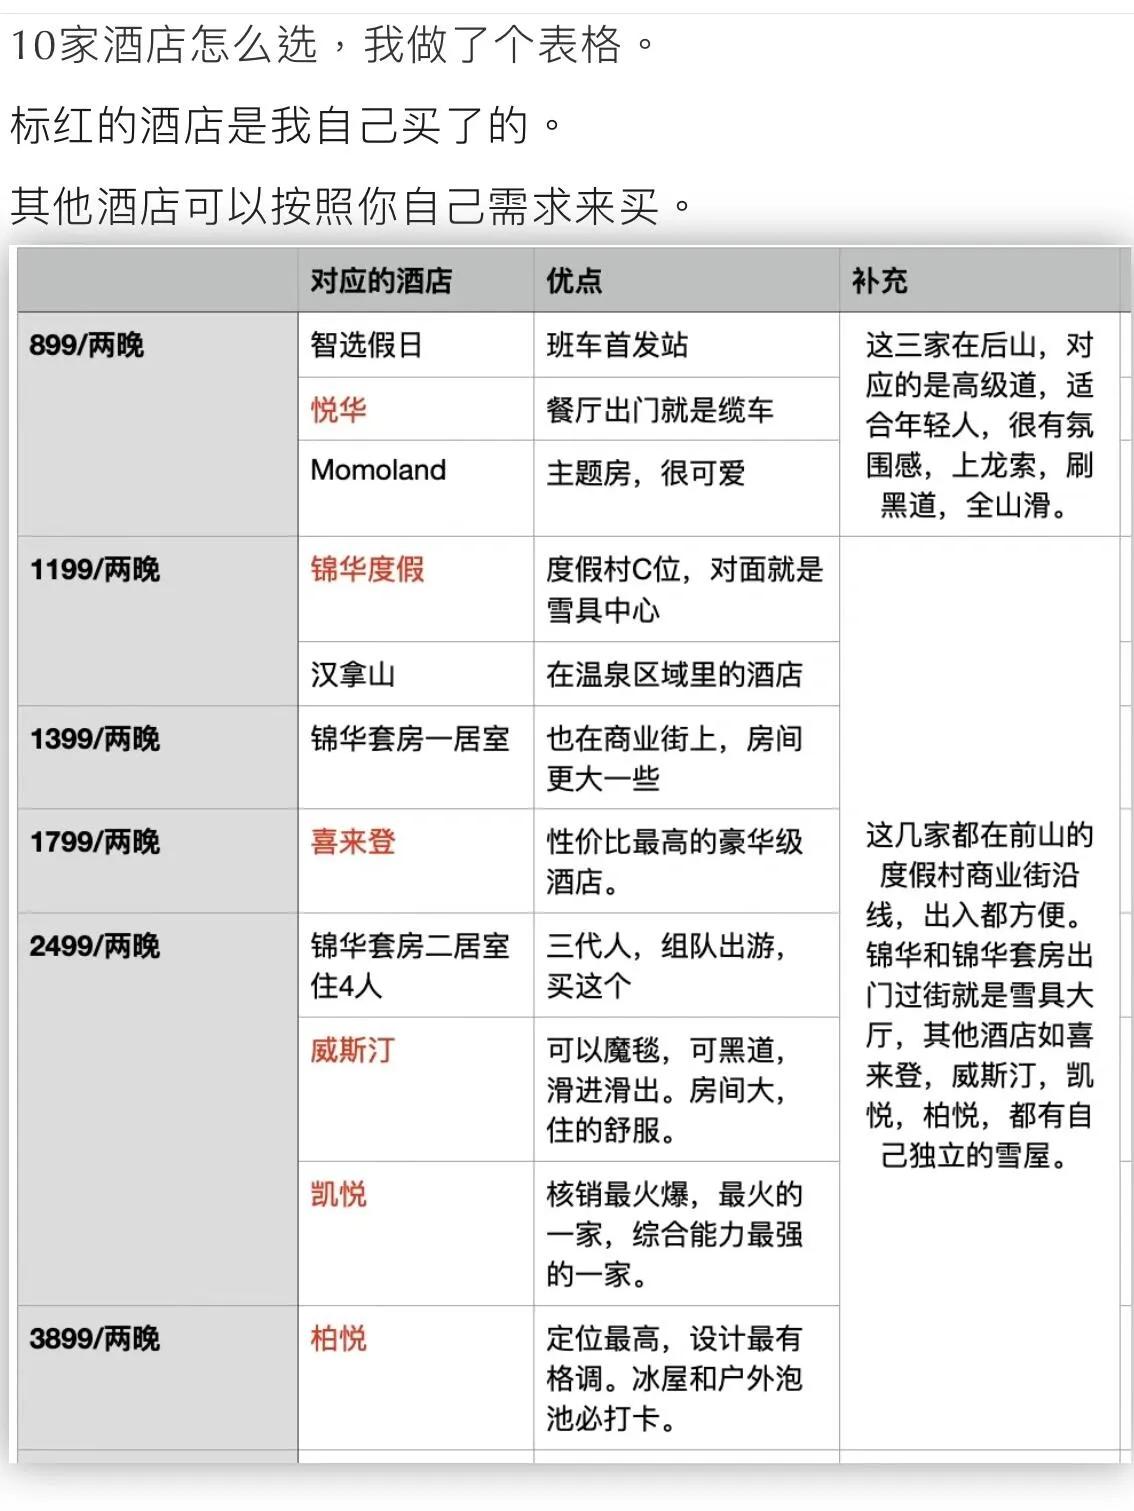Select the red 柏悦 hotel name
Screen dimensions: 1134x1511
[339, 1339]
